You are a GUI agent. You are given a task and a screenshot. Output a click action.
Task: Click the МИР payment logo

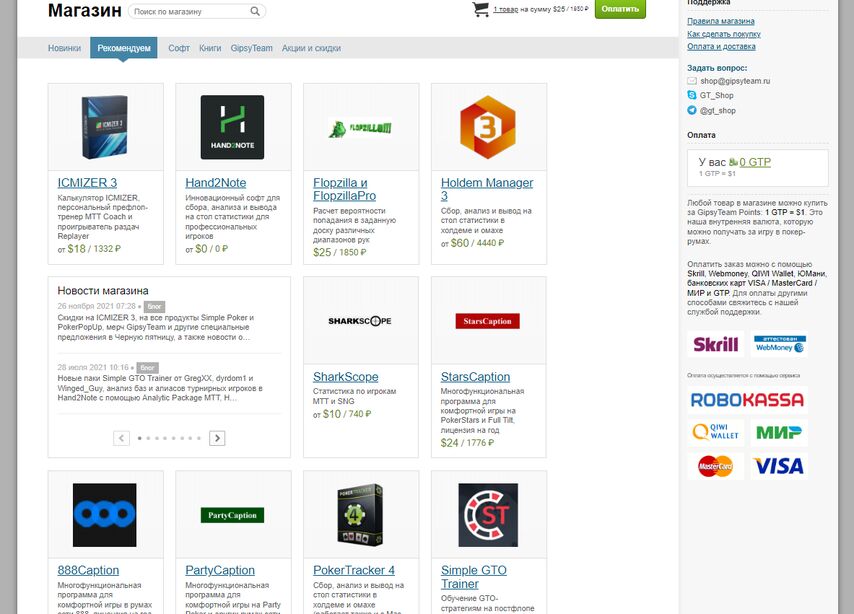(x=779, y=432)
